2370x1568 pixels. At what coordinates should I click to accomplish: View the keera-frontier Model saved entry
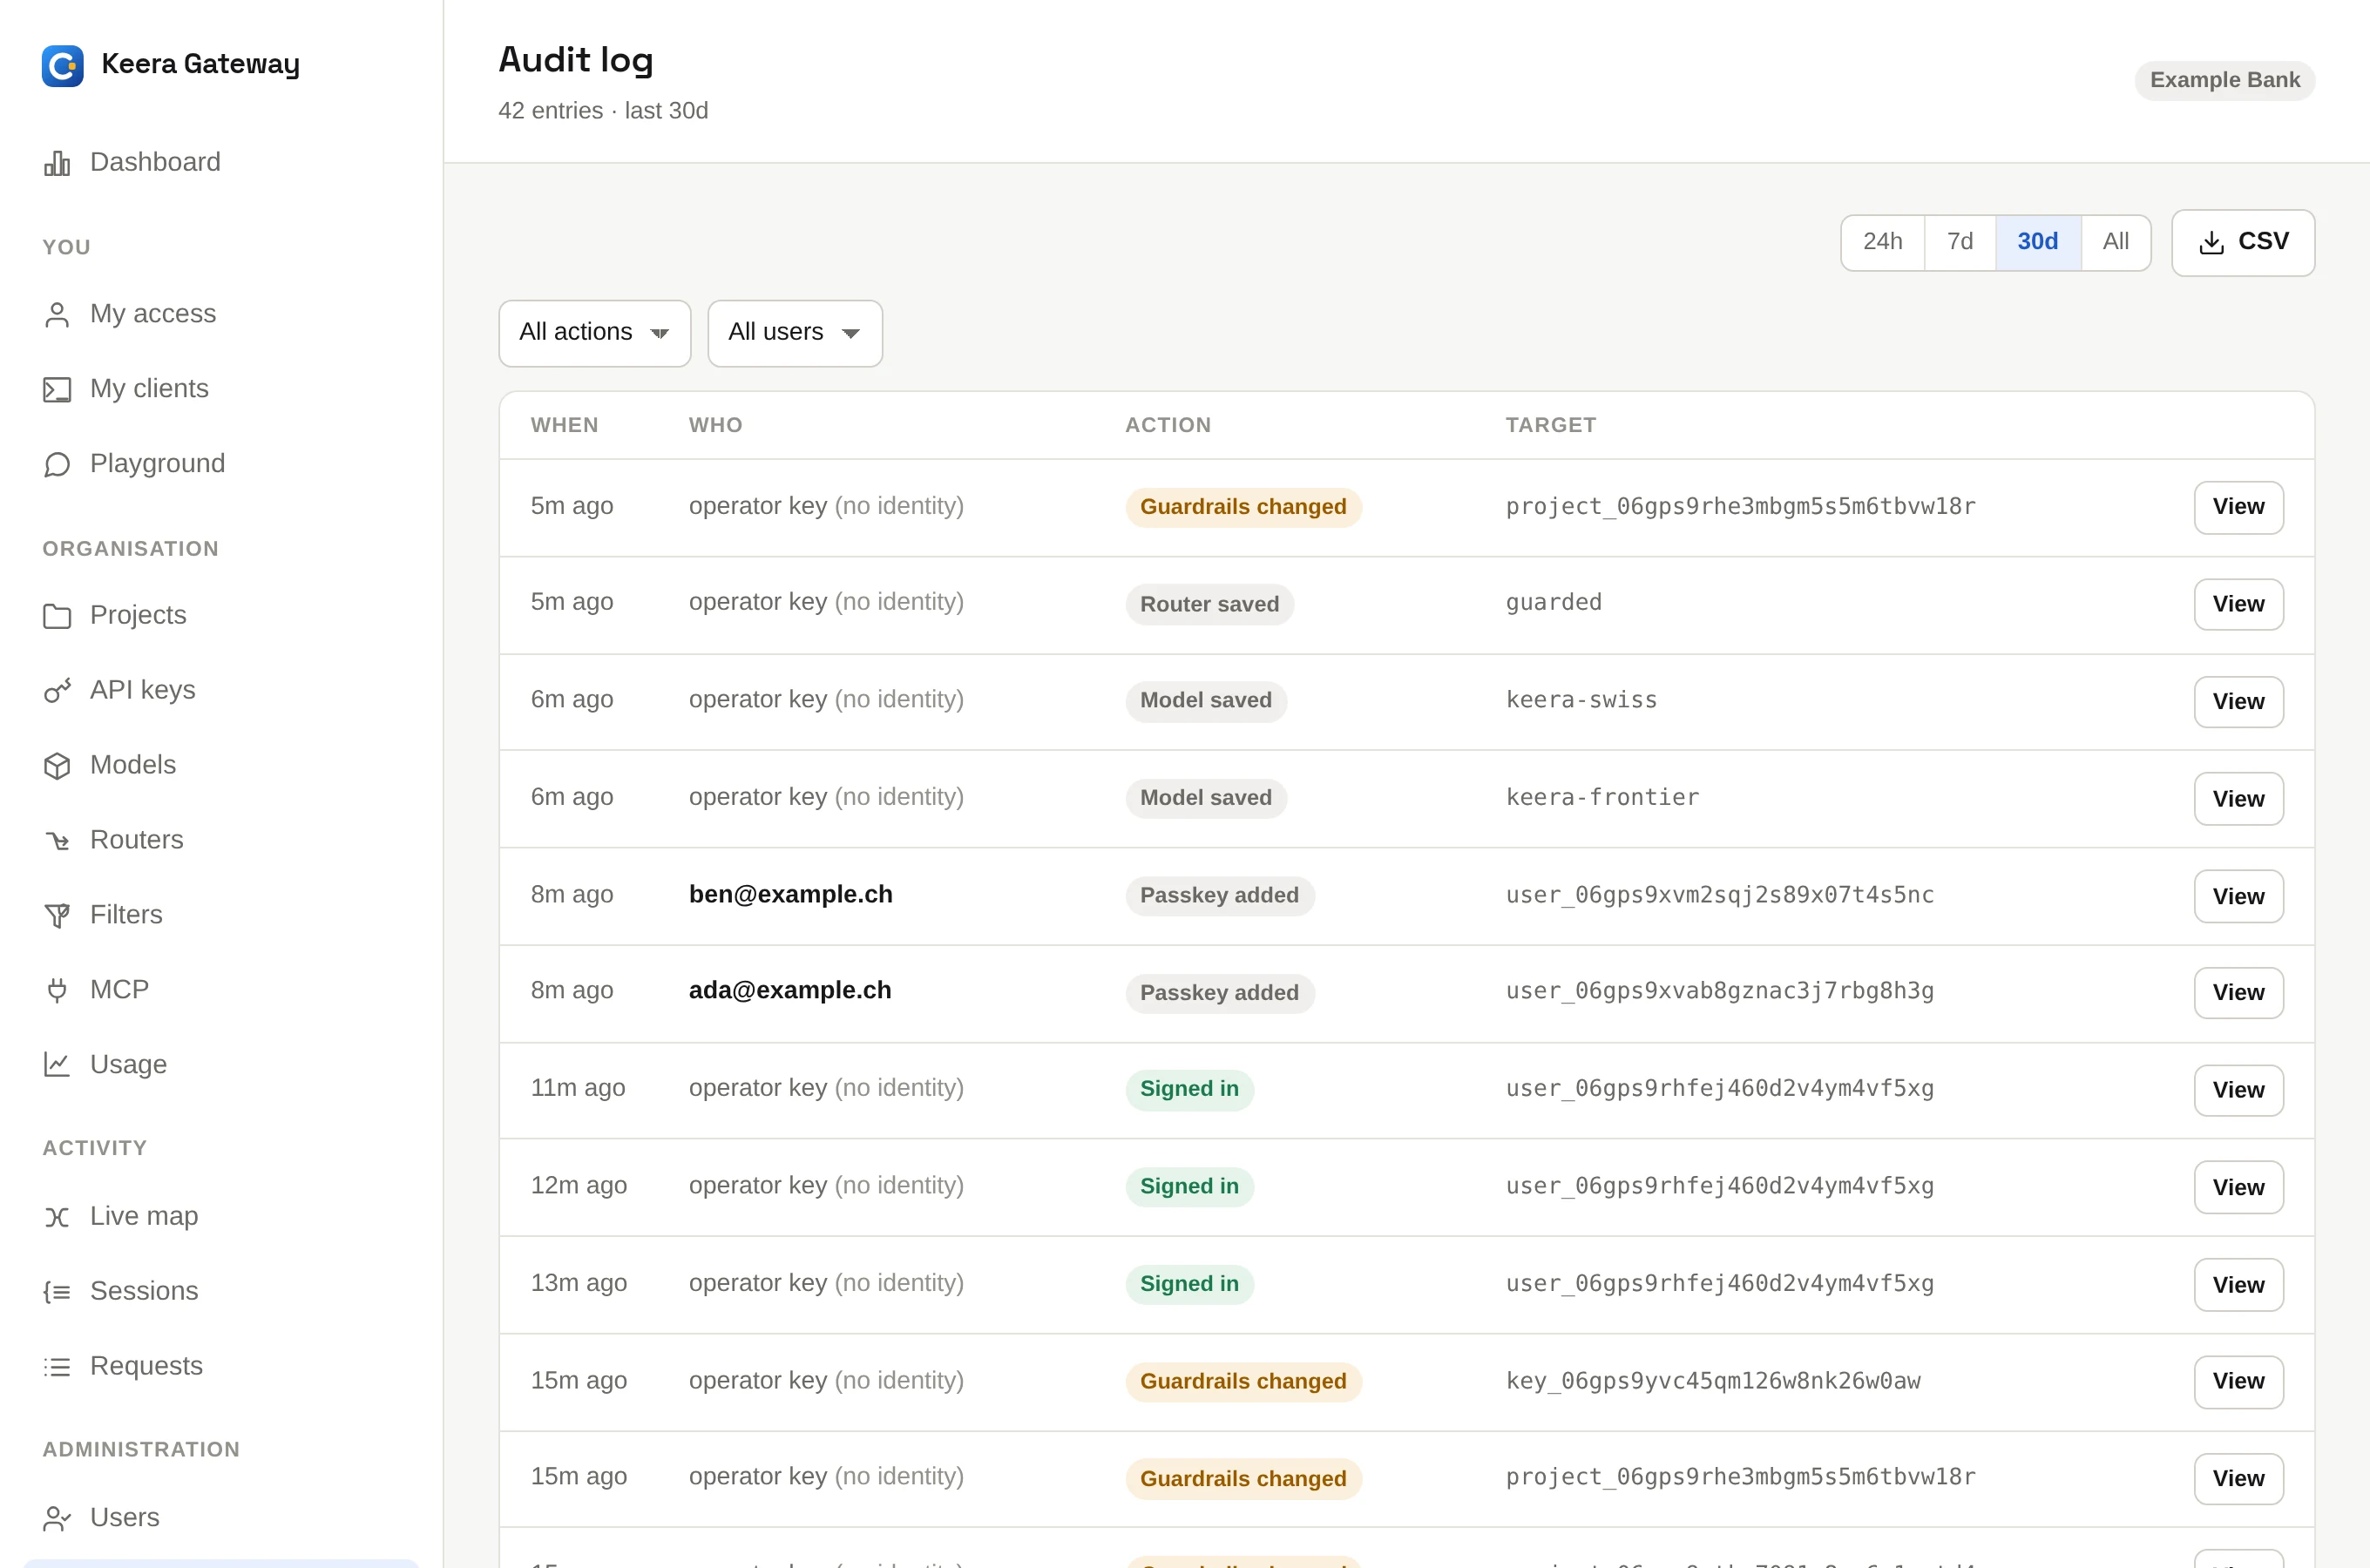[x=2238, y=799]
